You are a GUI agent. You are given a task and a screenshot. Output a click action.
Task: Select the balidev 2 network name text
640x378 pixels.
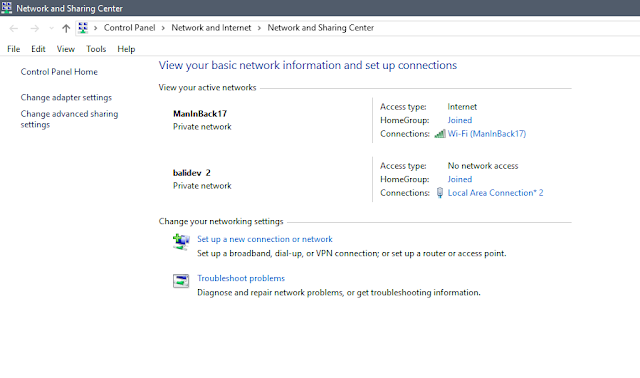click(191, 173)
